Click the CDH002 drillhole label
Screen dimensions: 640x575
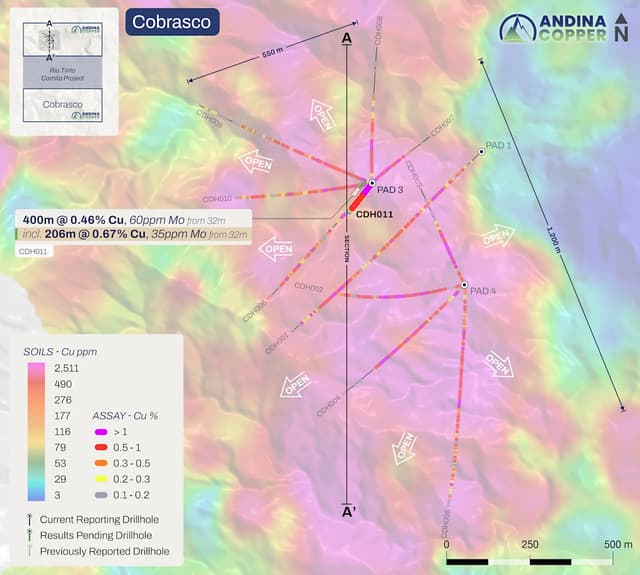click(309, 288)
